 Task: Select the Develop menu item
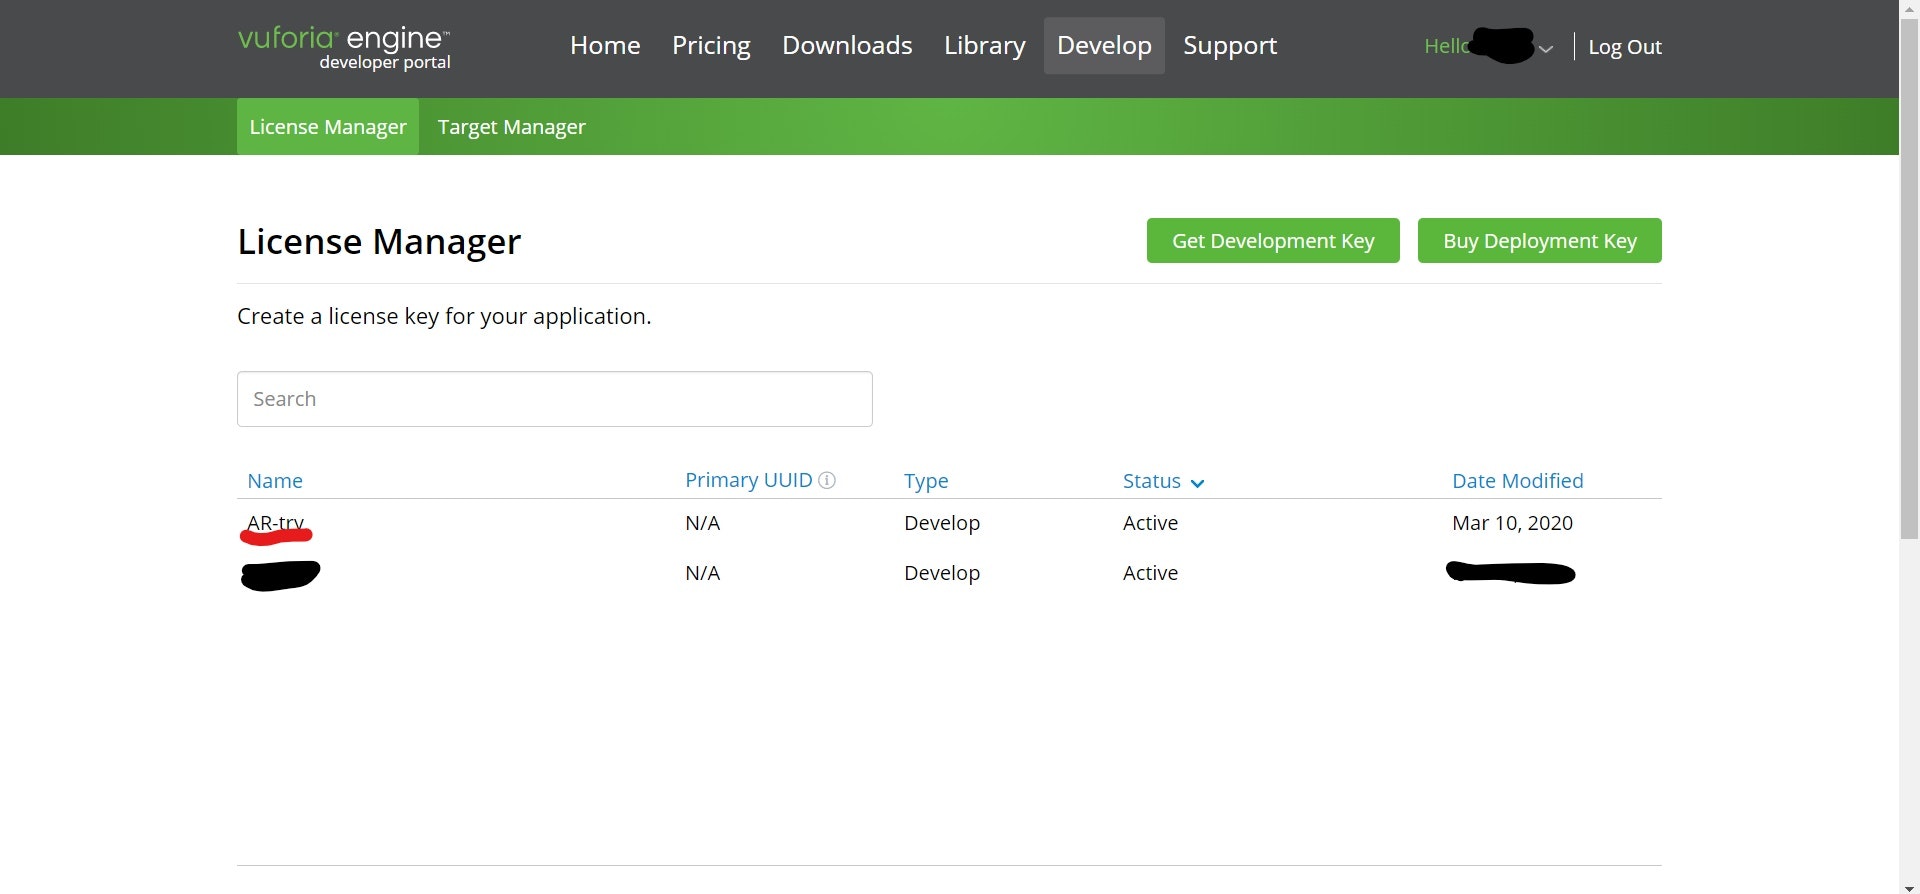pos(1104,45)
